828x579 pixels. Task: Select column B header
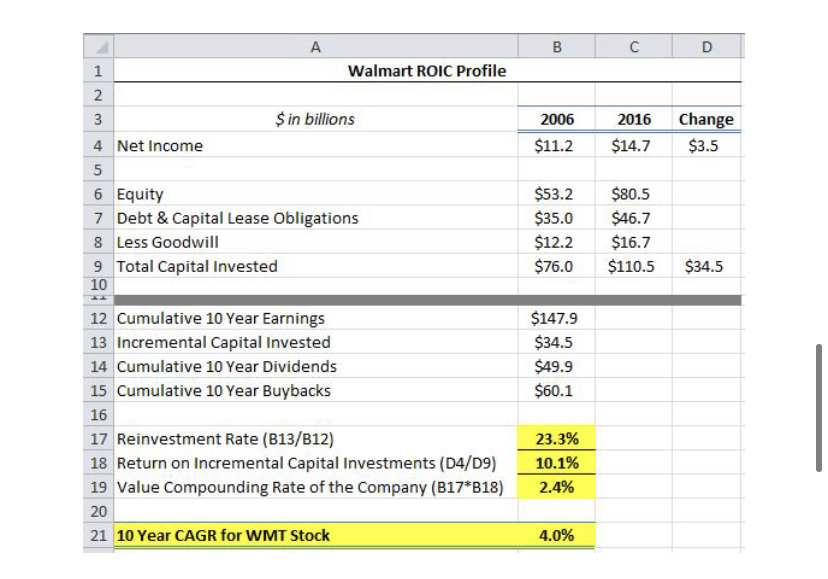[x=555, y=44]
